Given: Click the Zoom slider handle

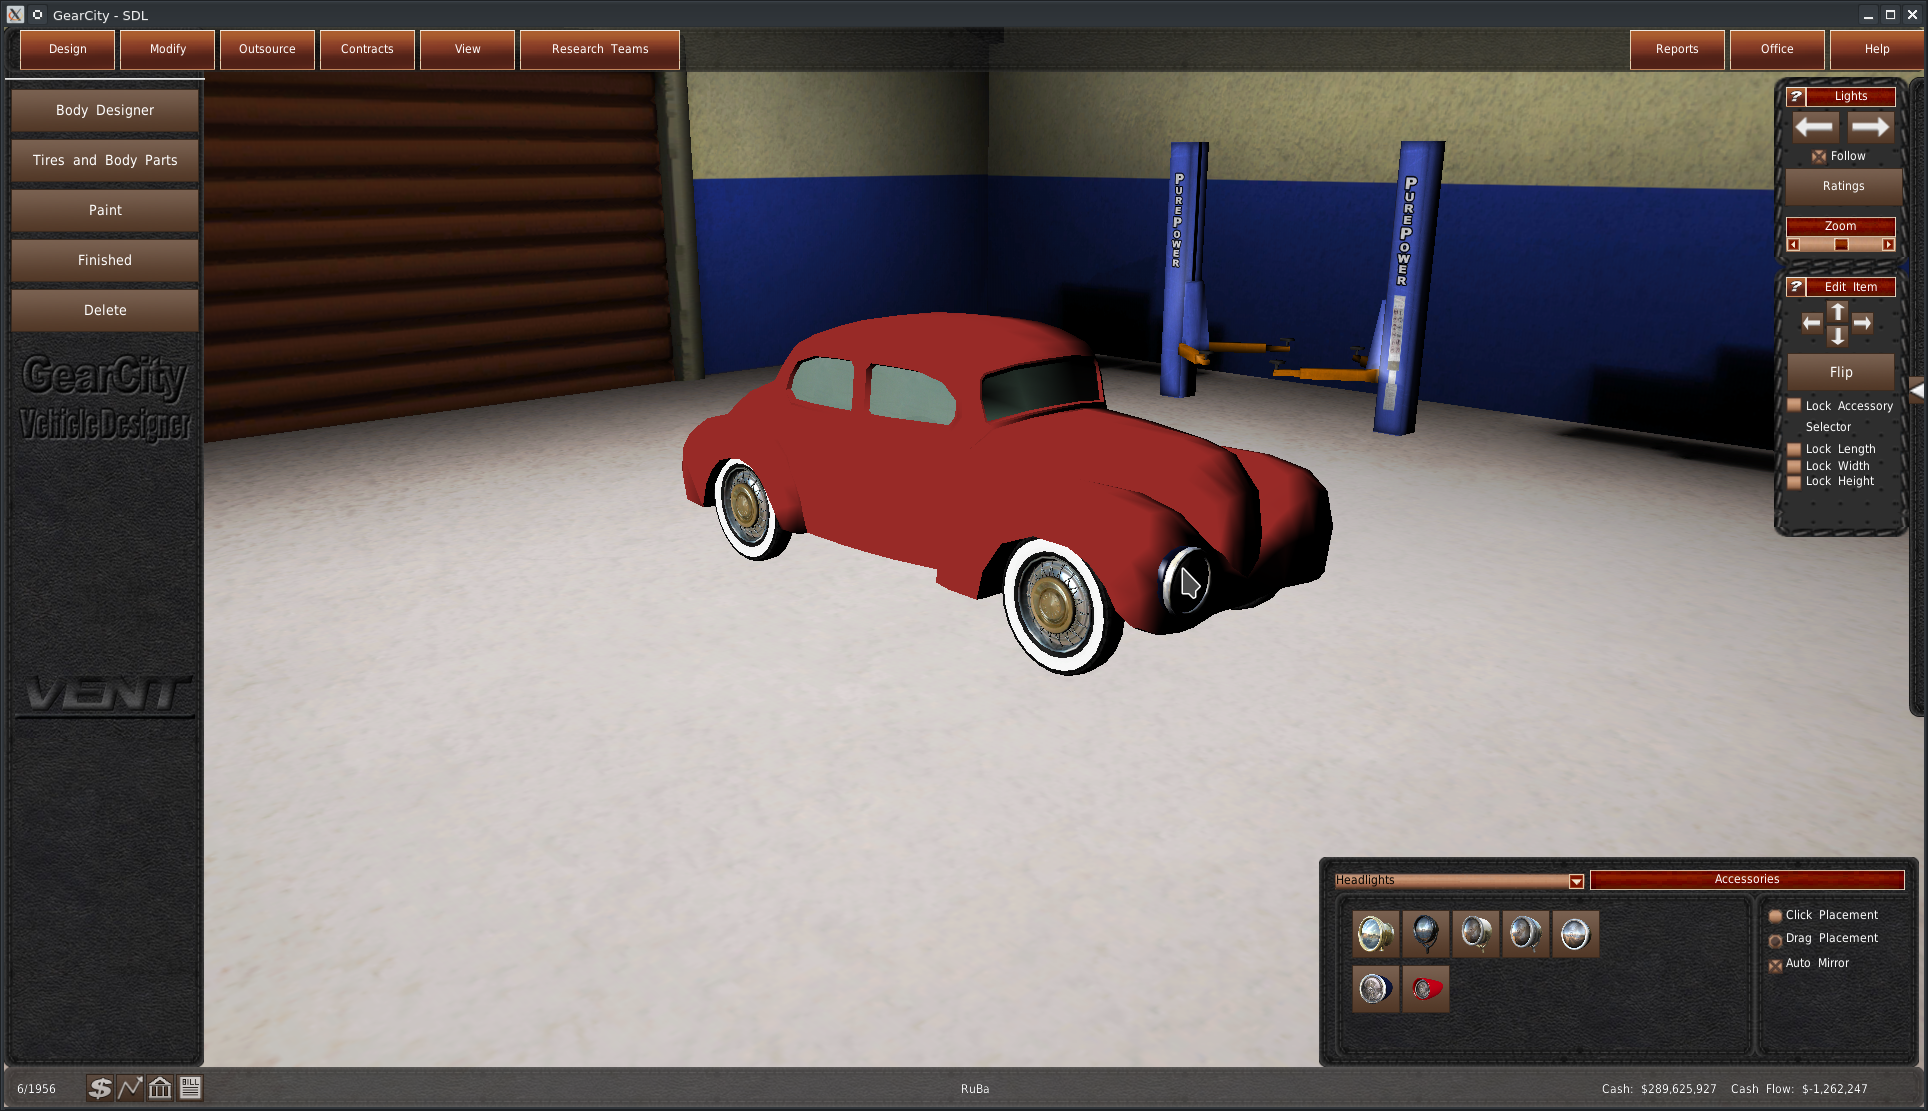Looking at the screenshot, I should click(1841, 245).
